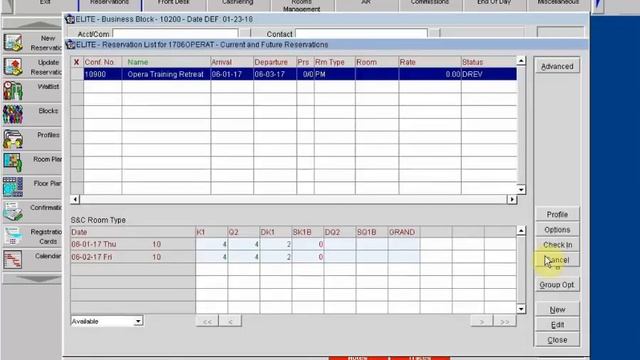Click the Business Block window title icon
Screen dimensions: 640x360
point(70,19)
